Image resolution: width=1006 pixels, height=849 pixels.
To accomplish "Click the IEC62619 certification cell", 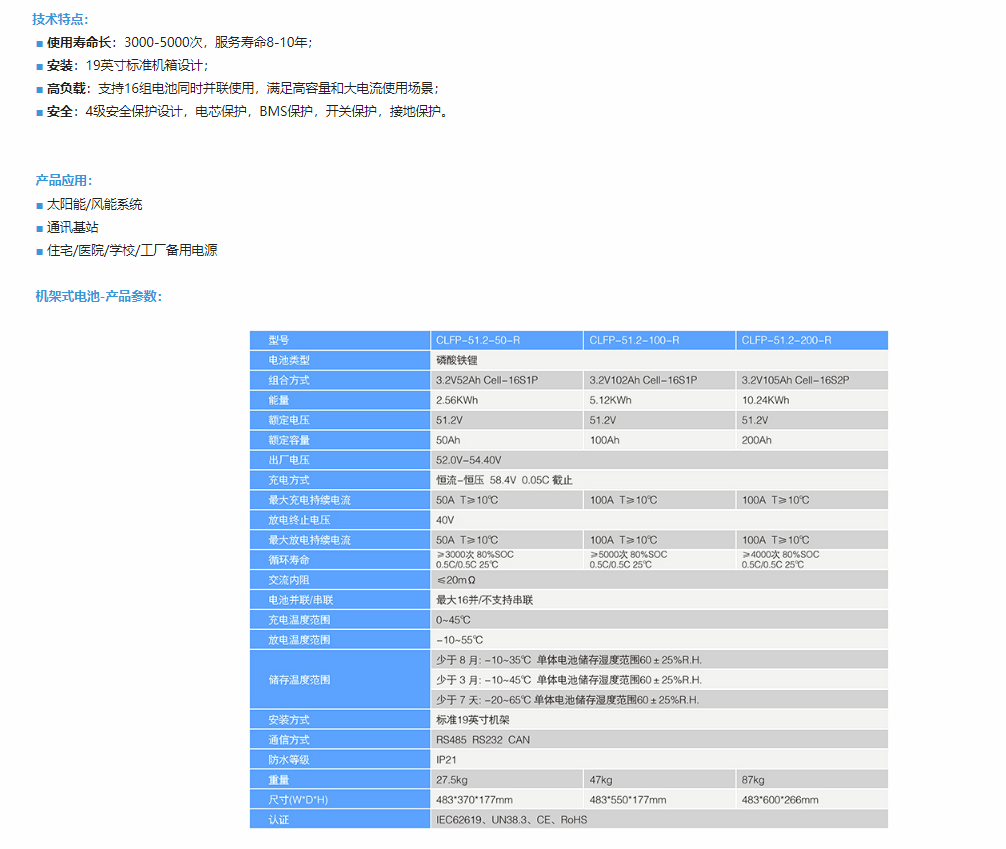I will point(511,820).
